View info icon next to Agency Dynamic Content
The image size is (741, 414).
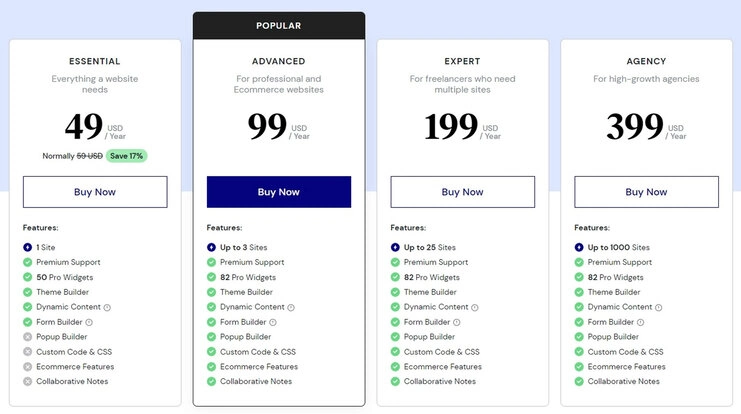point(659,308)
